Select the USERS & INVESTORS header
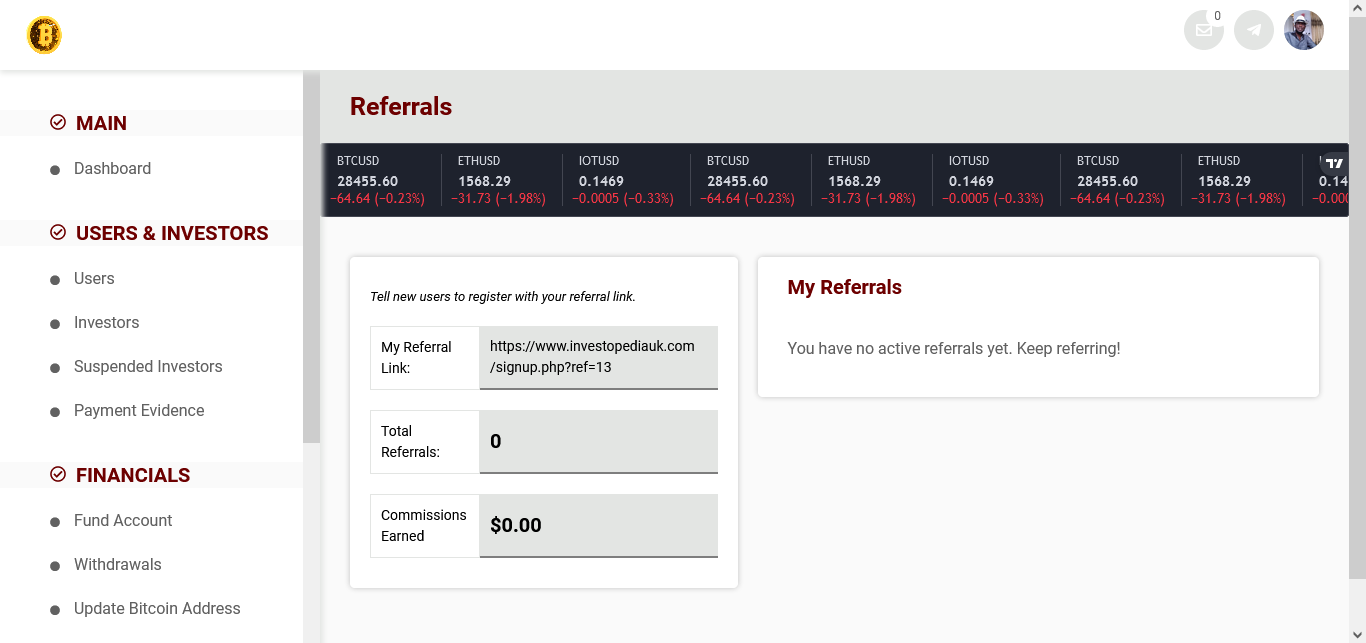 [x=172, y=233]
